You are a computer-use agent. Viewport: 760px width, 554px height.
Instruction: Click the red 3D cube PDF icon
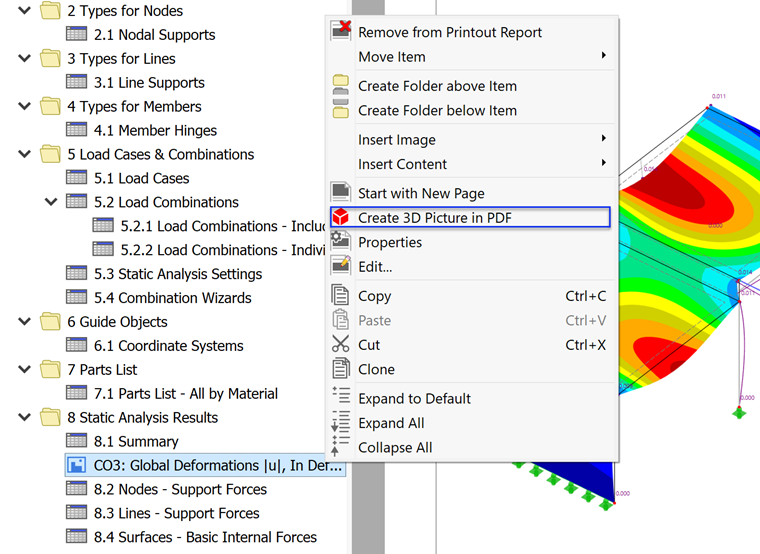pyautogui.click(x=341, y=217)
